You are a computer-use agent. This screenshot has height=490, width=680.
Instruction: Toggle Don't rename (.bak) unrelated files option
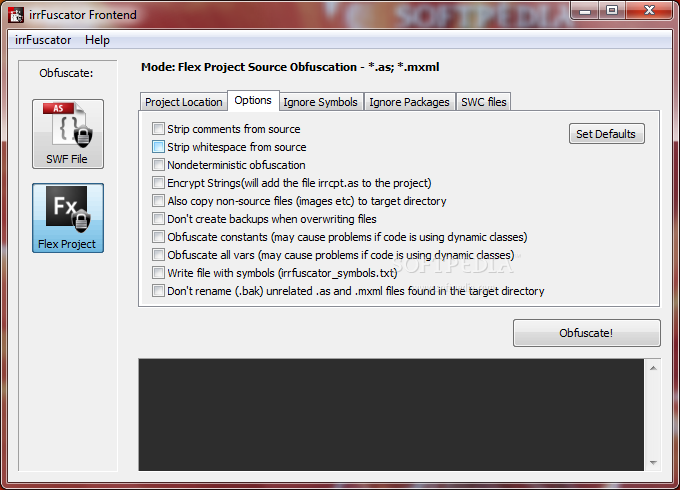pos(158,291)
